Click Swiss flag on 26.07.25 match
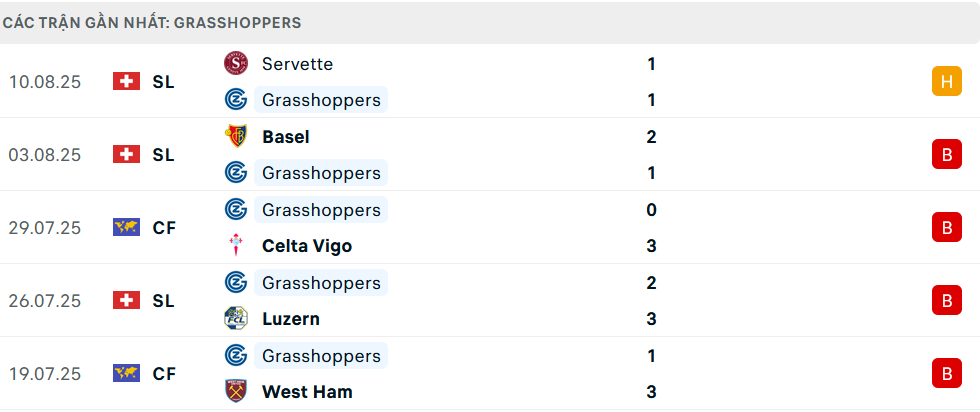 [x=127, y=301]
